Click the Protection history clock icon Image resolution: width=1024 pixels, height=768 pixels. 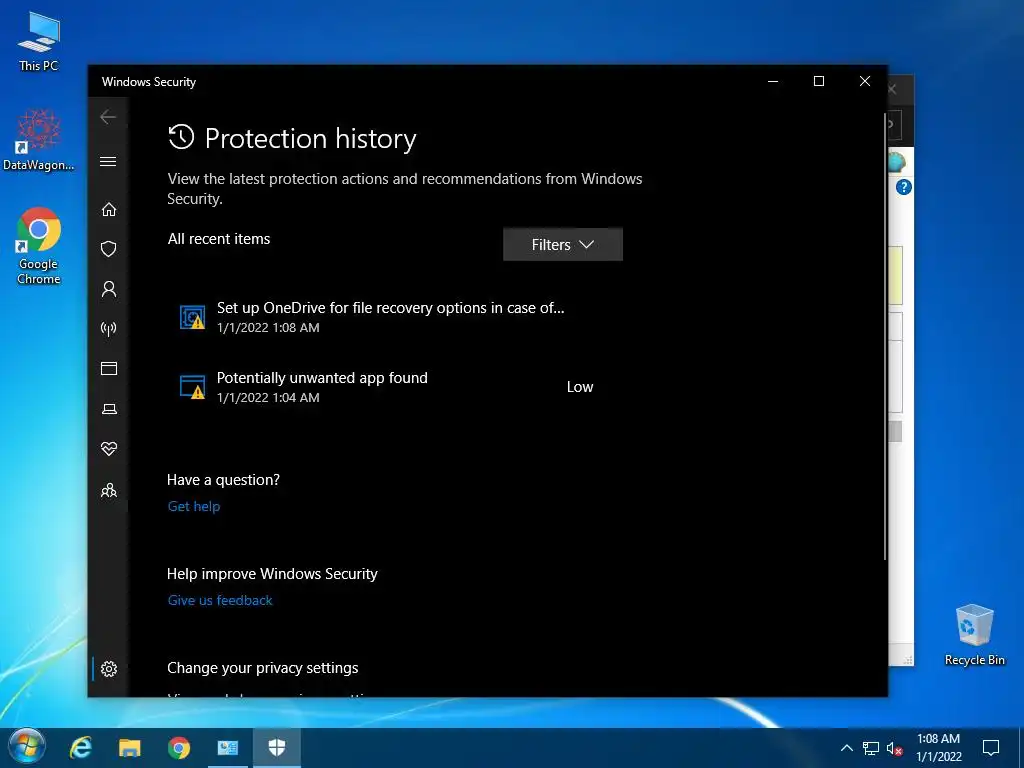click(x=181, y=137)
